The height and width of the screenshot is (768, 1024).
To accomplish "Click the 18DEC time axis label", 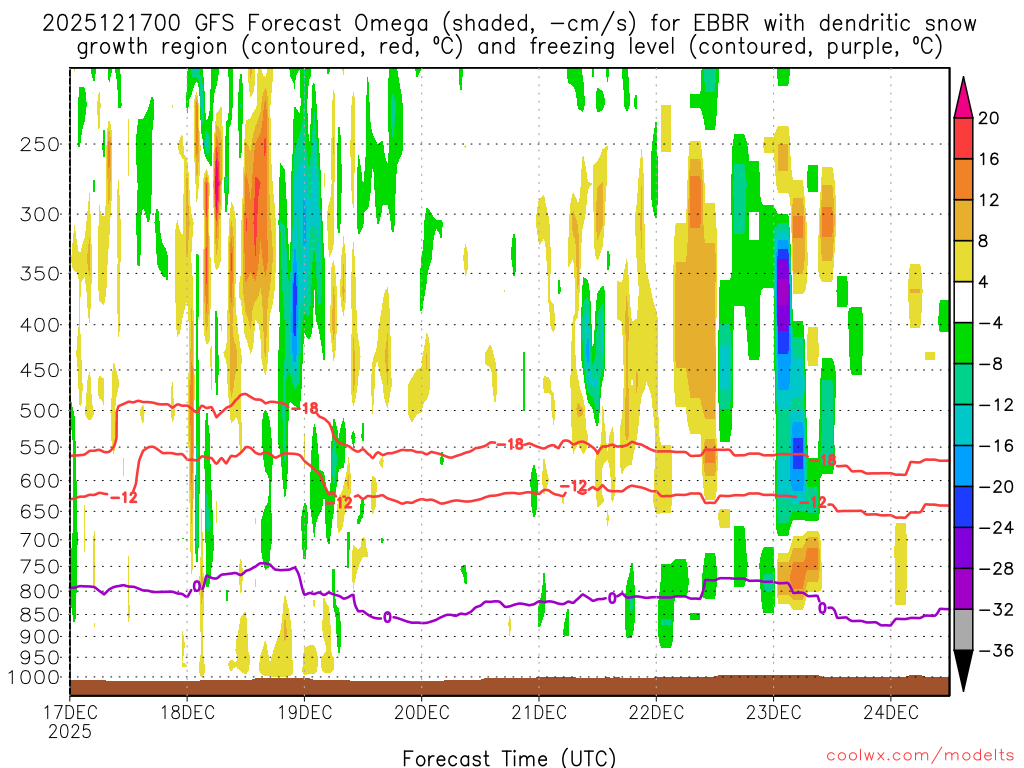I will coord(188,712).
